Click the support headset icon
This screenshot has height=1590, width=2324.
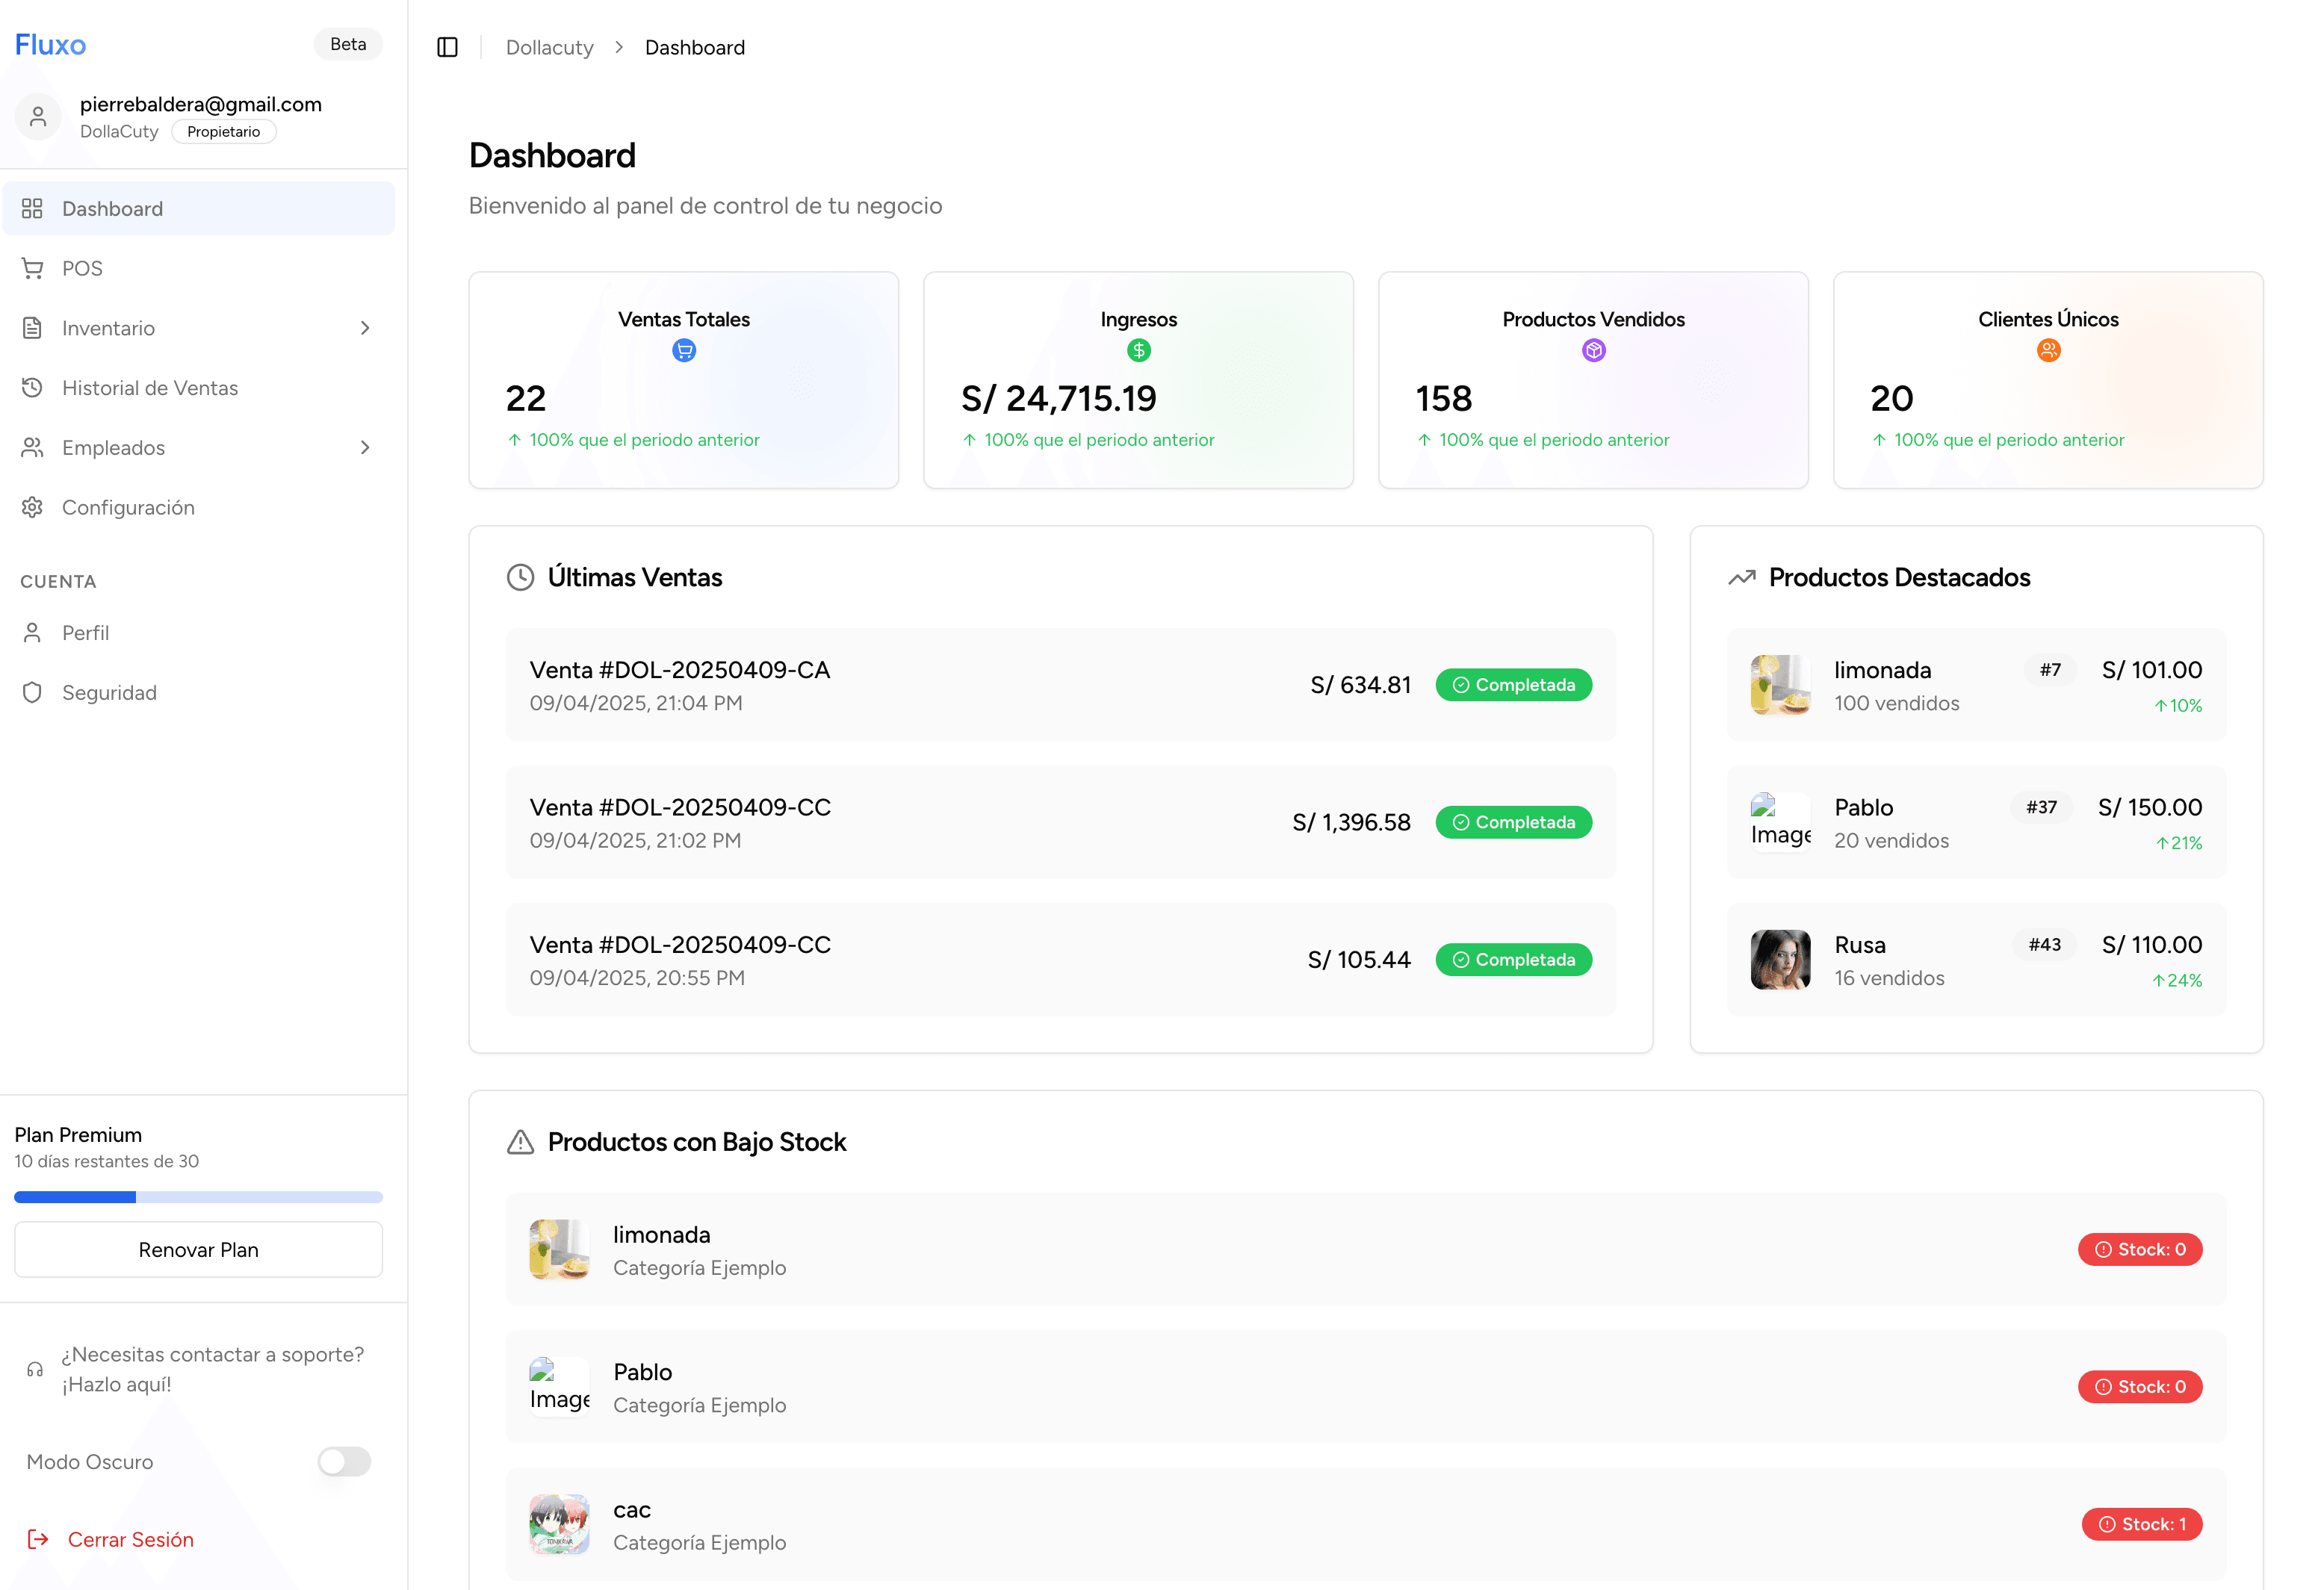[x=35, y=1369]
